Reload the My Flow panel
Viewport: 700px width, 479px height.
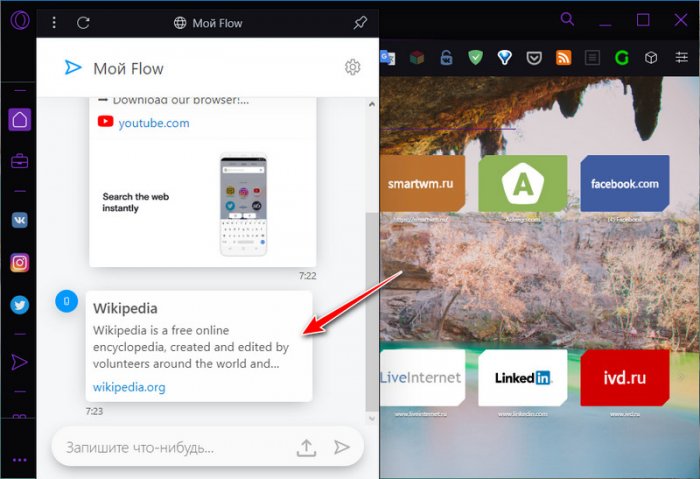83,23
